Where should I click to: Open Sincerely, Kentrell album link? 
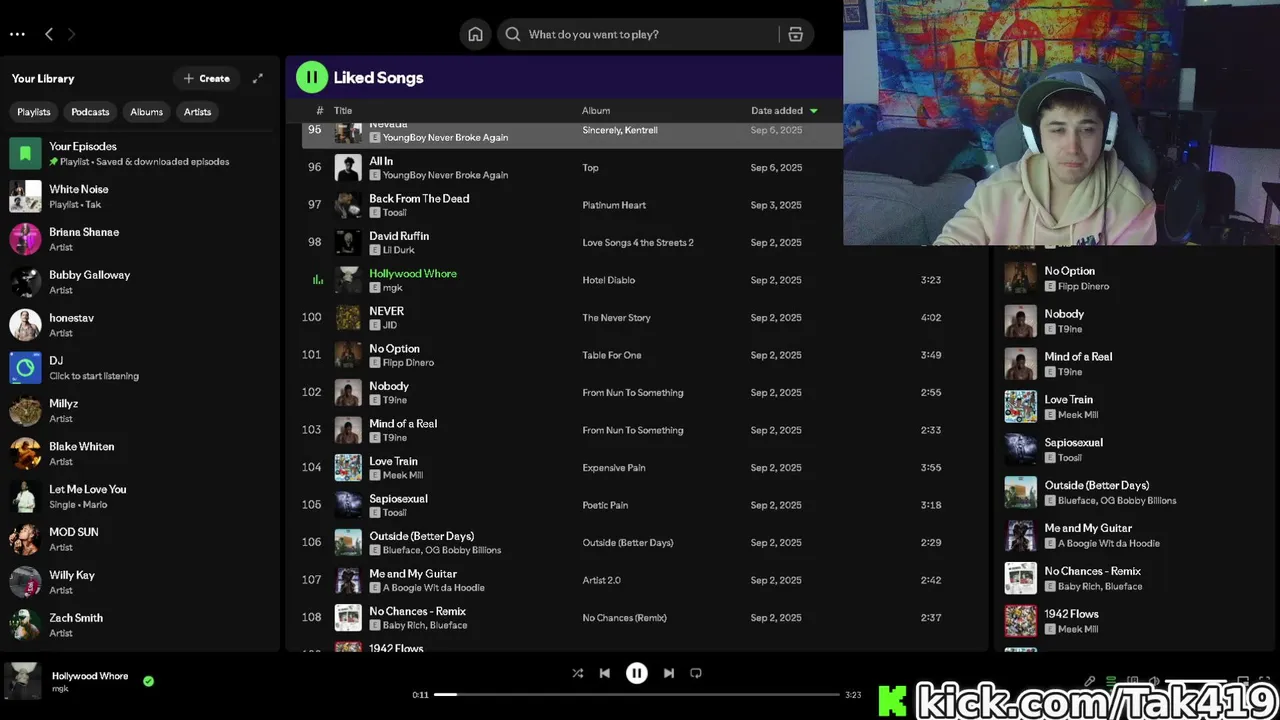620,130
